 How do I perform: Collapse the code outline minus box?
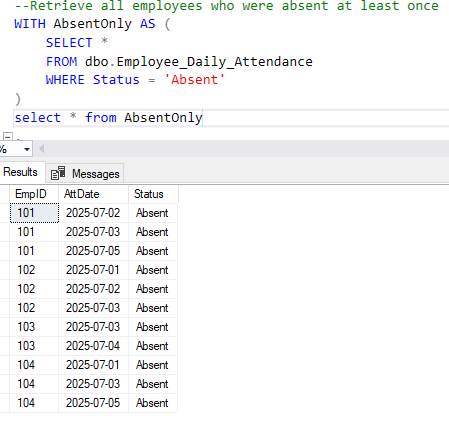(7, 136)
